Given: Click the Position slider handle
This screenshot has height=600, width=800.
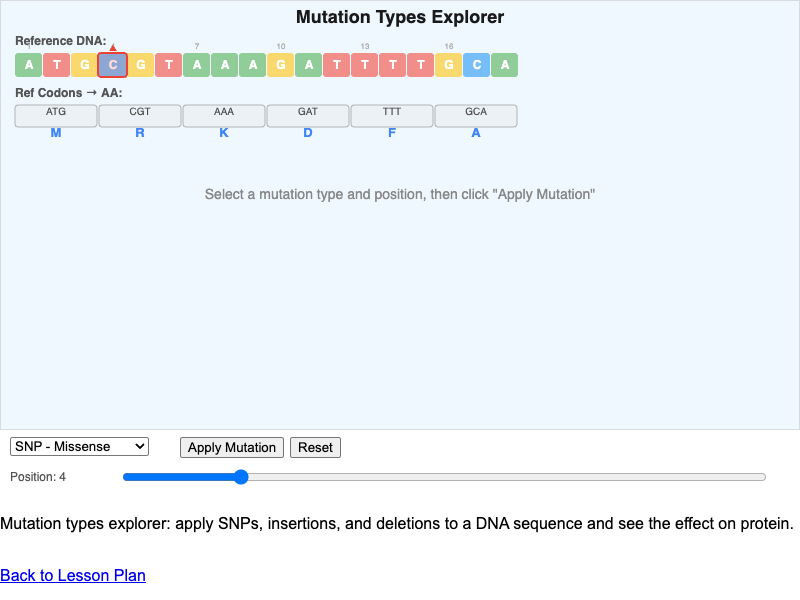Looking at the screenshot, I should click(x=241, y=477).
